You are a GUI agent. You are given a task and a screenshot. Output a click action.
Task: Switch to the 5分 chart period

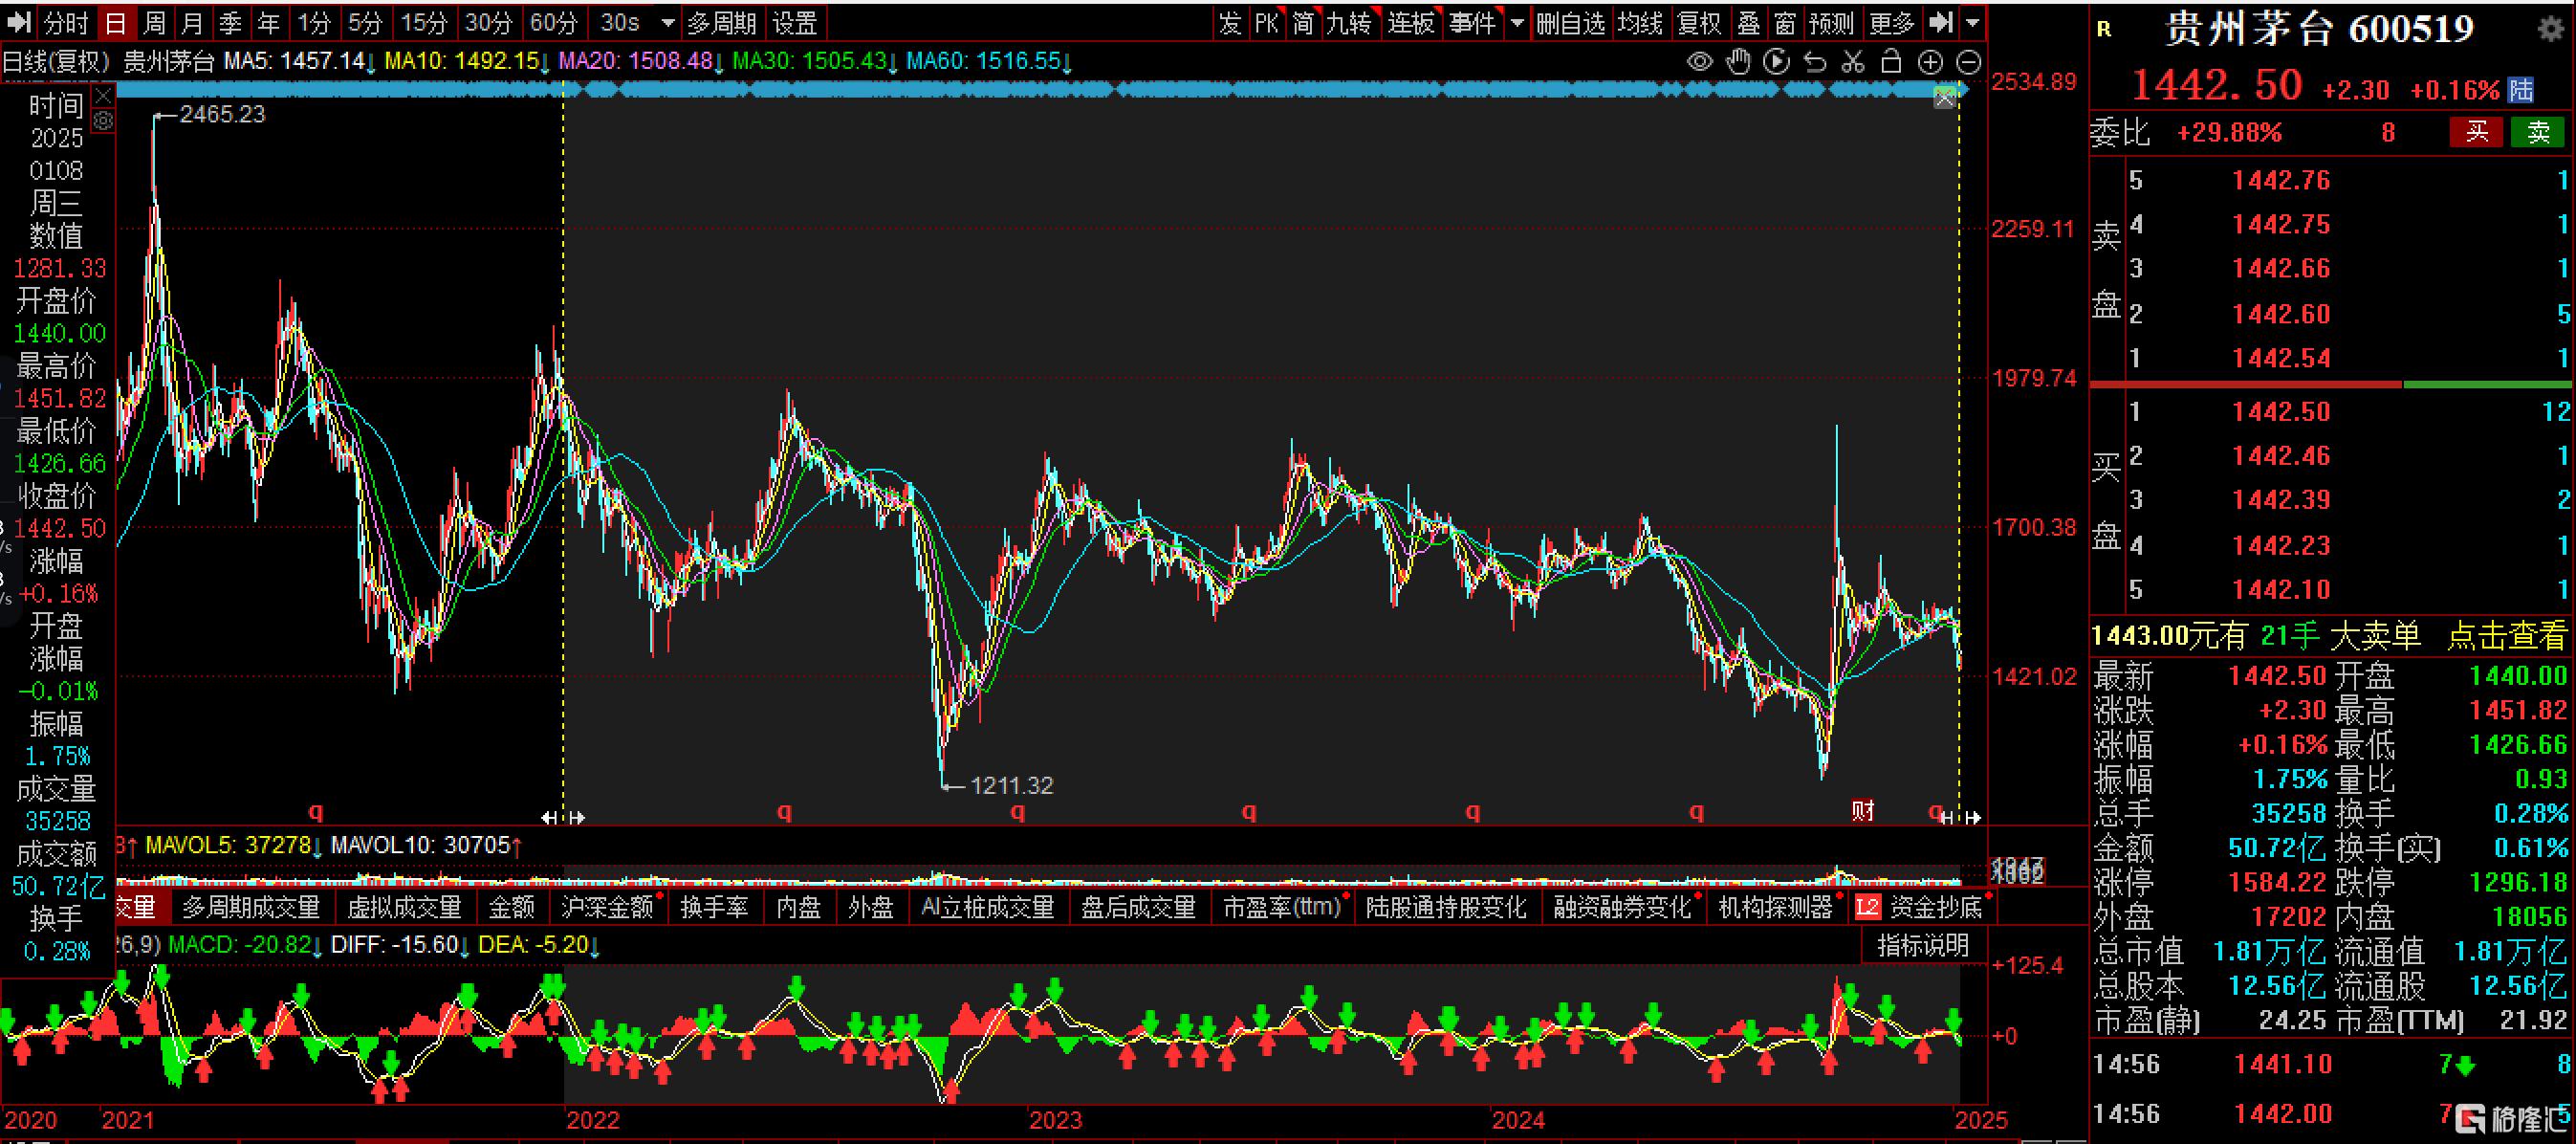click(365, 22)
